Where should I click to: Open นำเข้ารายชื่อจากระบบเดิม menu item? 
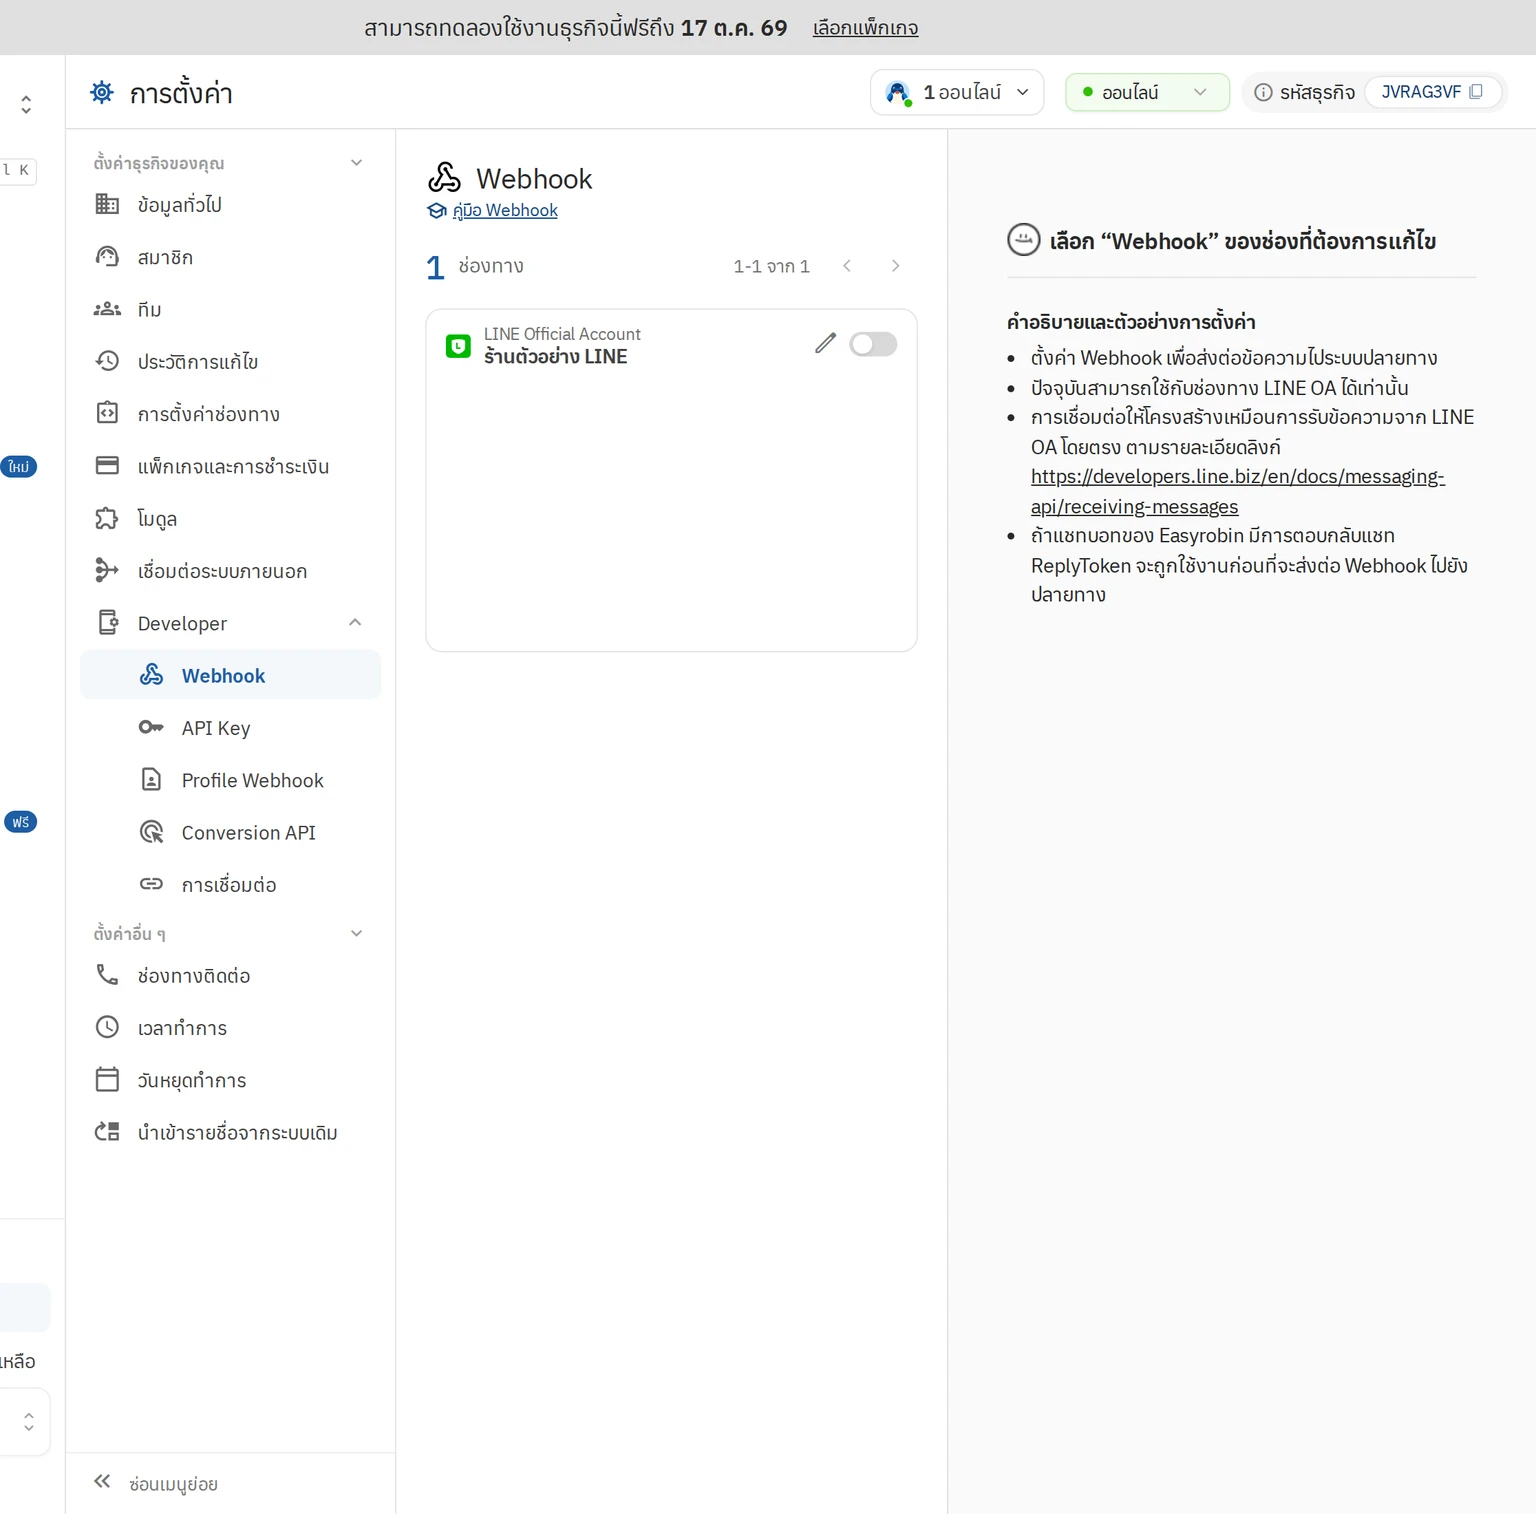pyautogui.click(x=230, y=1132)
